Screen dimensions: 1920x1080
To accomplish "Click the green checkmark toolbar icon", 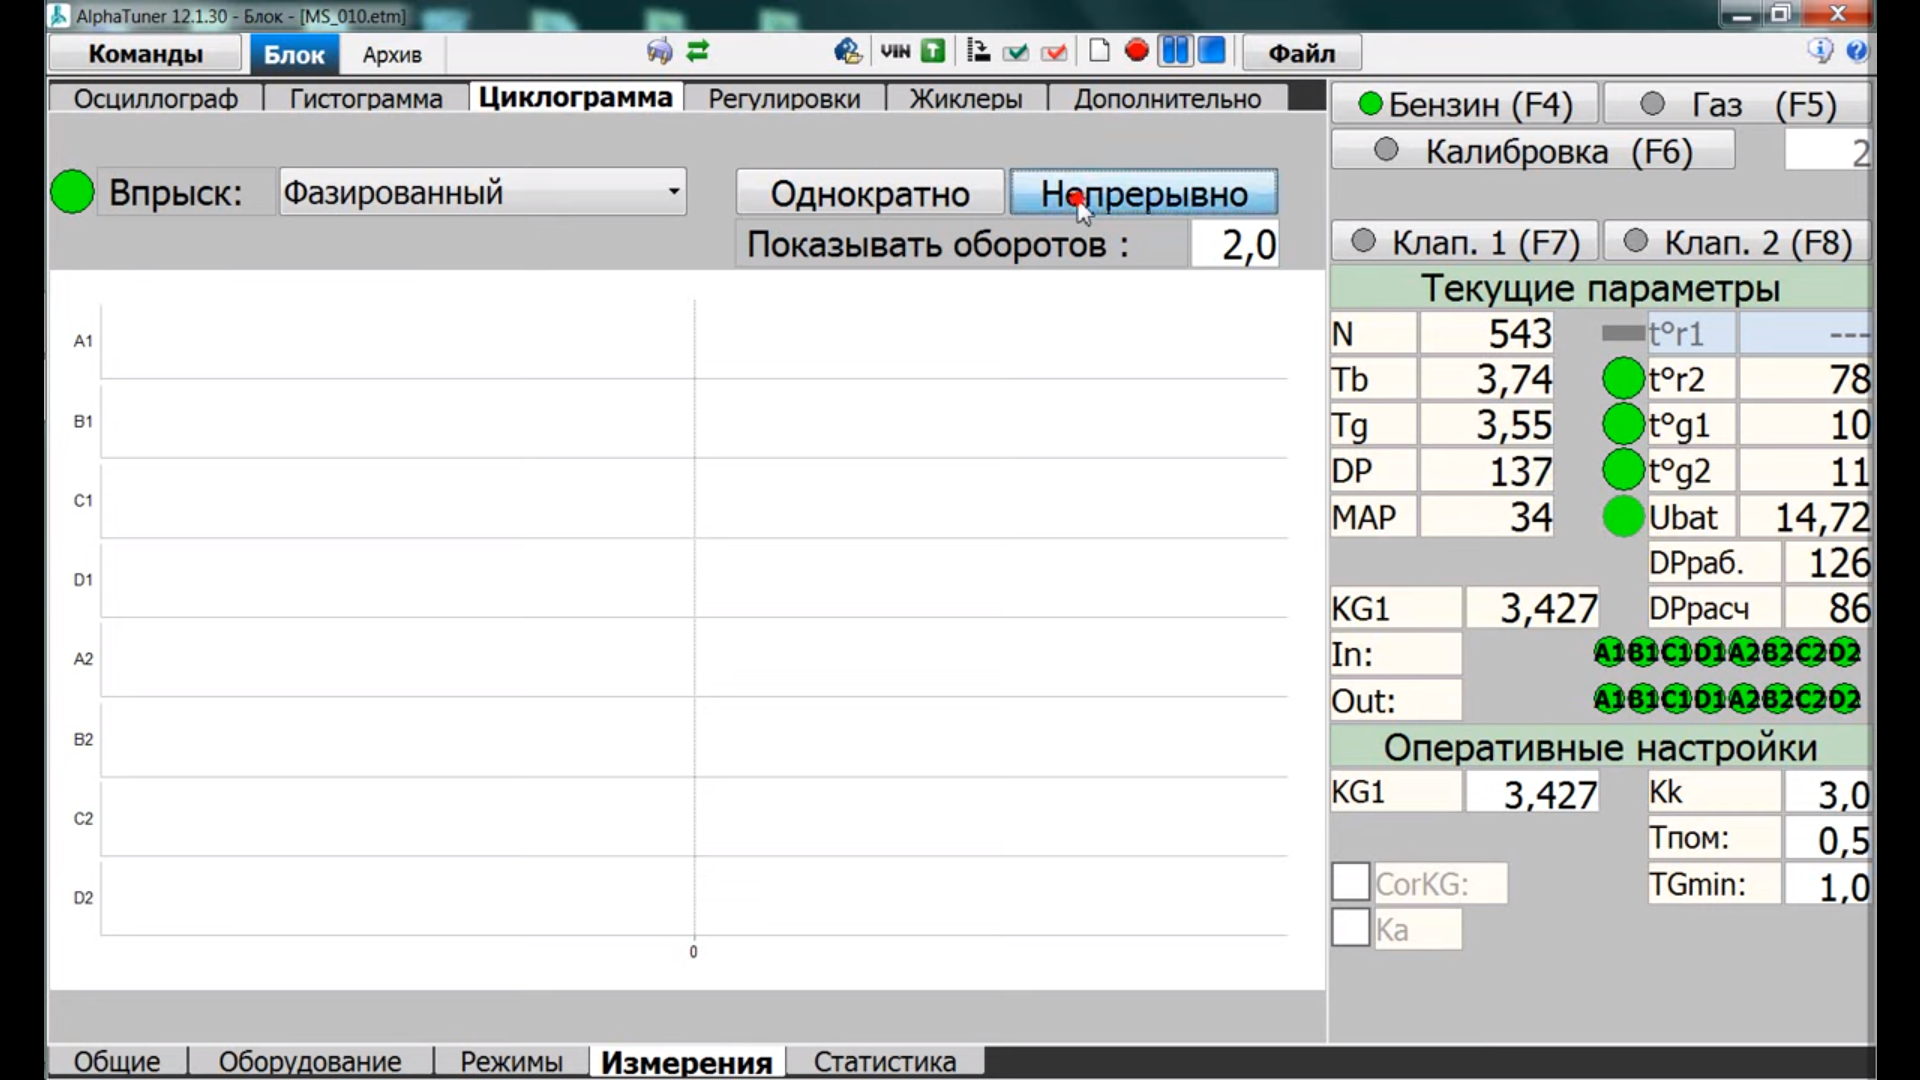I will [1016, 52].
